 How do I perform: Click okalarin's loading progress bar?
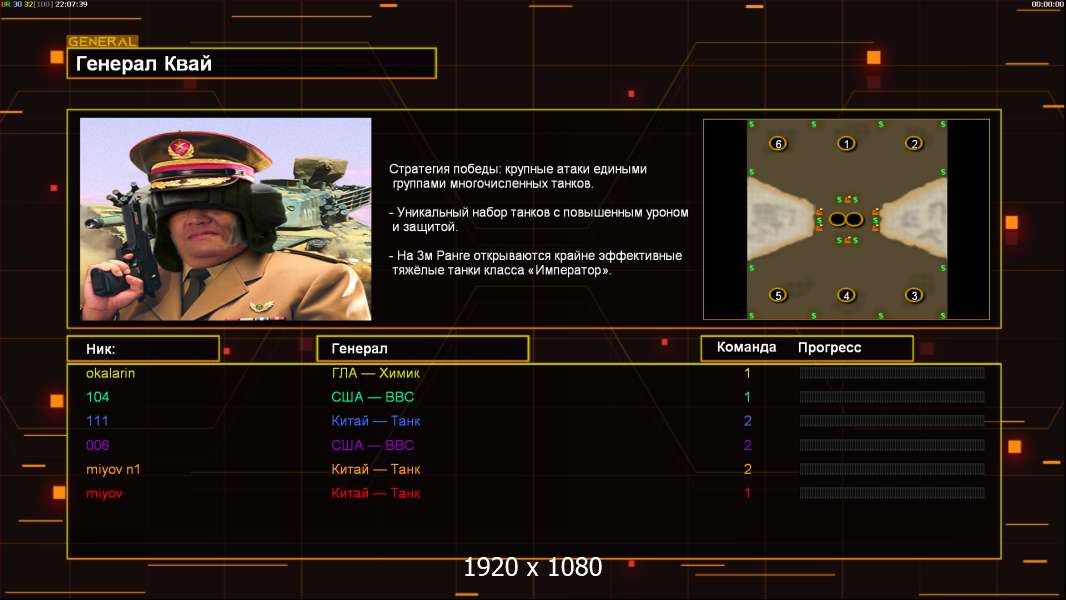coord(892,373)
